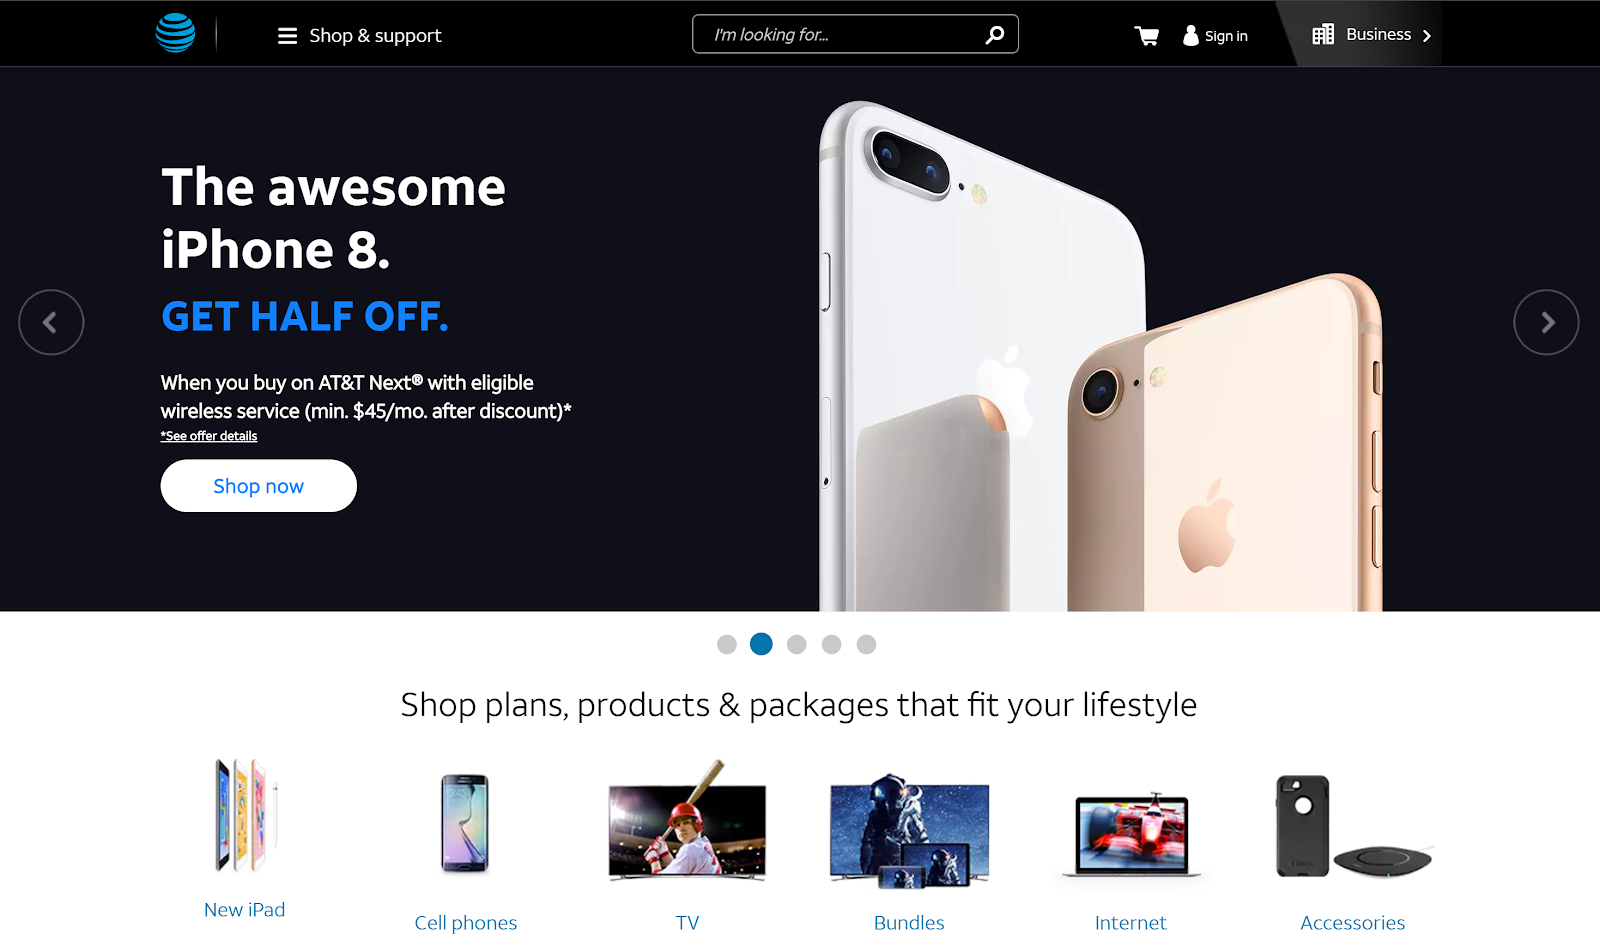Image resolution: width=1600 pixels, height=946 pixels.
Task: Select the fifth carousel dot
Action: (x=866, y=645)
